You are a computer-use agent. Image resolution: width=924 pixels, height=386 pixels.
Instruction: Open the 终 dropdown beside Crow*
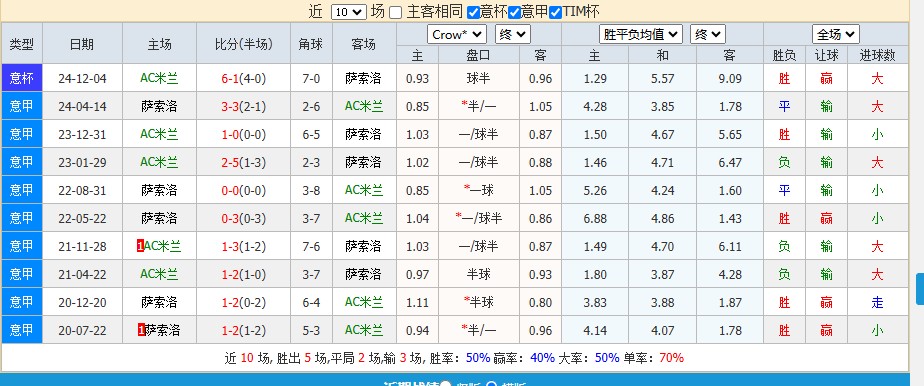513,34
